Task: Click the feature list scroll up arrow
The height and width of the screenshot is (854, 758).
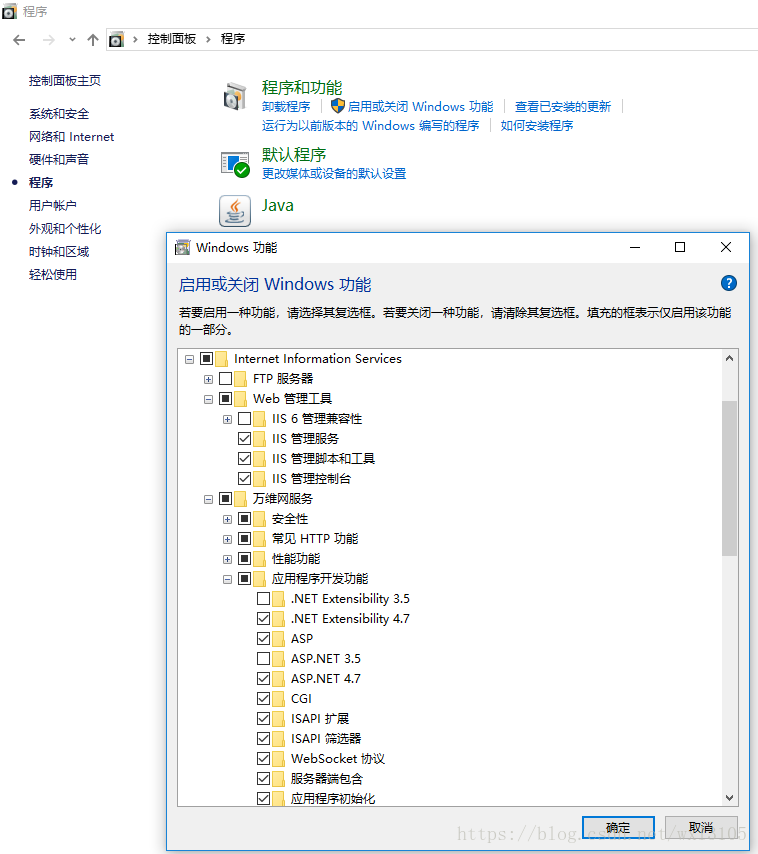Action: point(729,358)
